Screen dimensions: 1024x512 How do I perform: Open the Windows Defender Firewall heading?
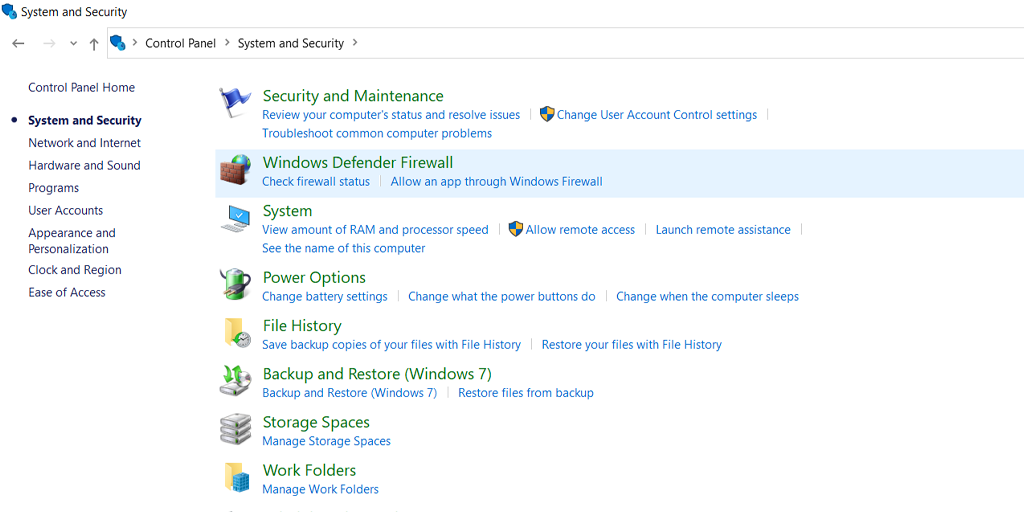tap(358, 163)
